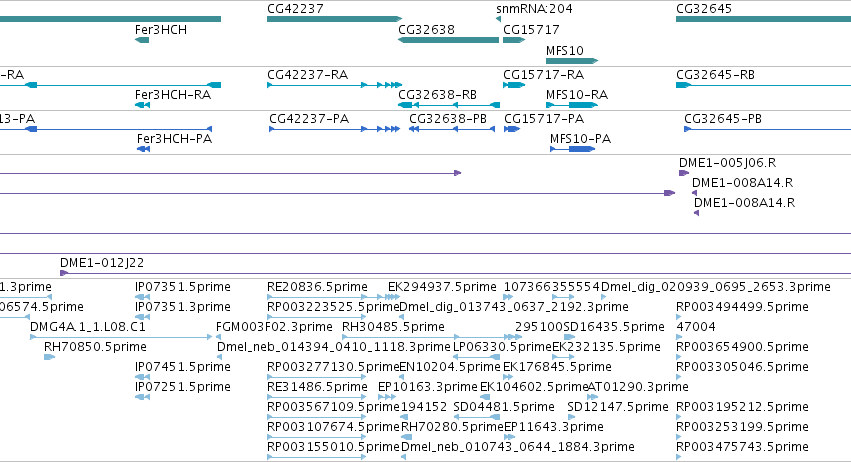The width and height of the screenshot is (851, 462).
Task: Select the snmRNA:204 gene label
Action: point(534,9)
